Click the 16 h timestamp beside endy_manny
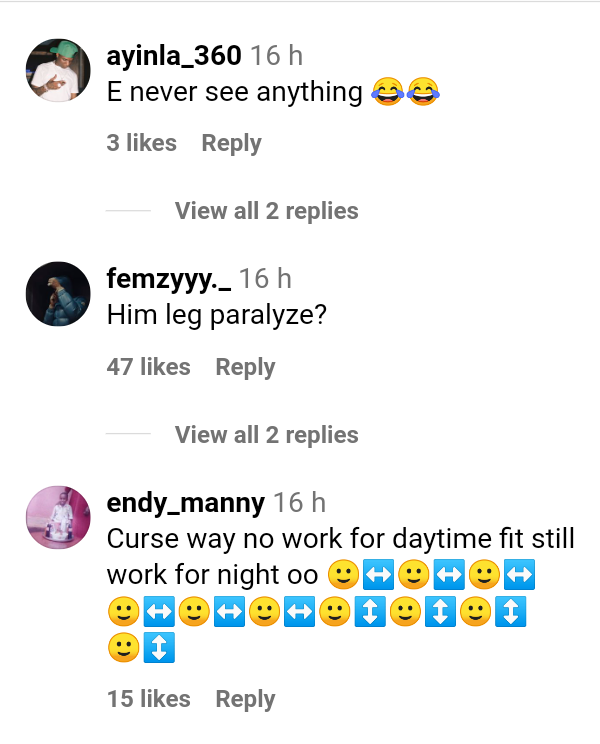This screenshot has width=600, height=744. pos(299,502)
